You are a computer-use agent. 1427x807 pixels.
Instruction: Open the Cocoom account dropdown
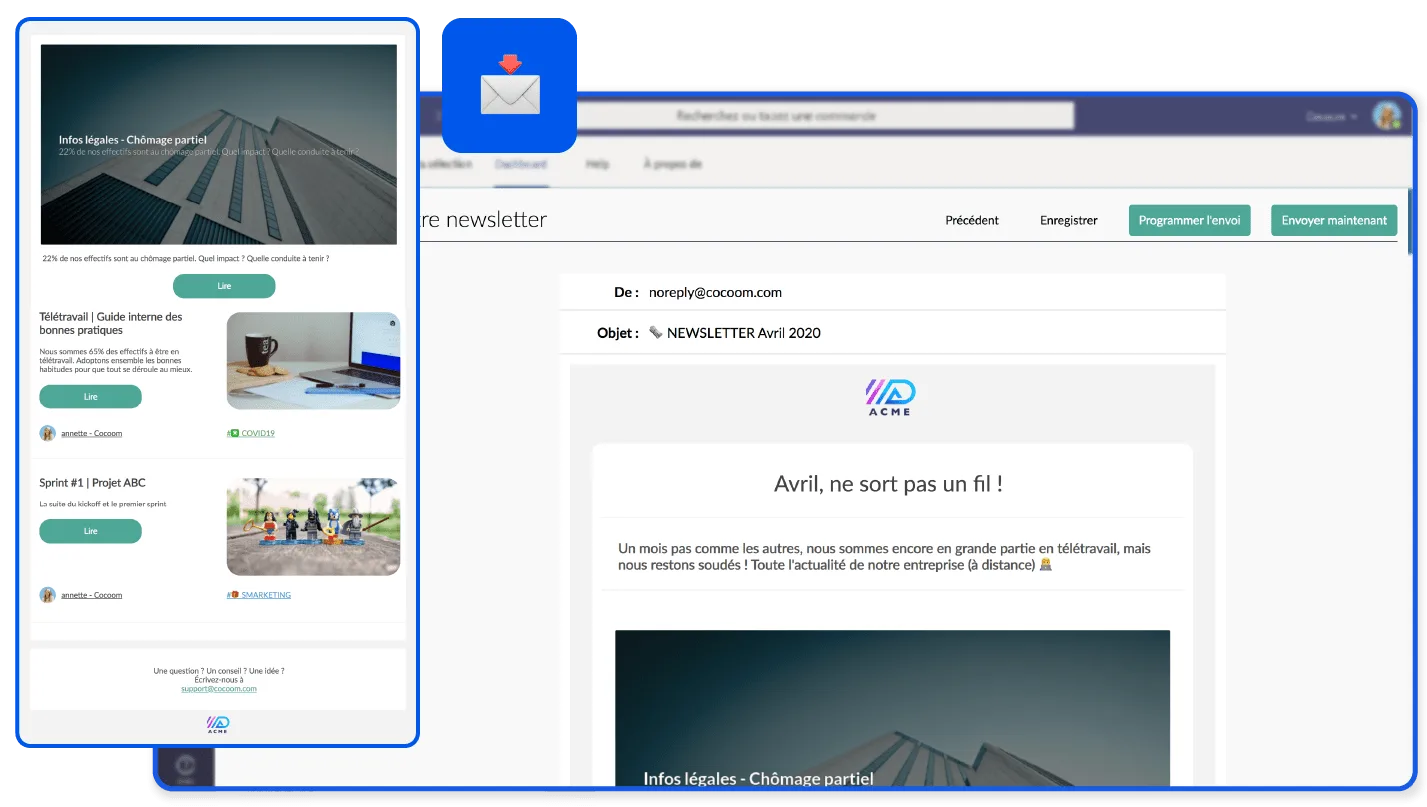pos(1332,117)
